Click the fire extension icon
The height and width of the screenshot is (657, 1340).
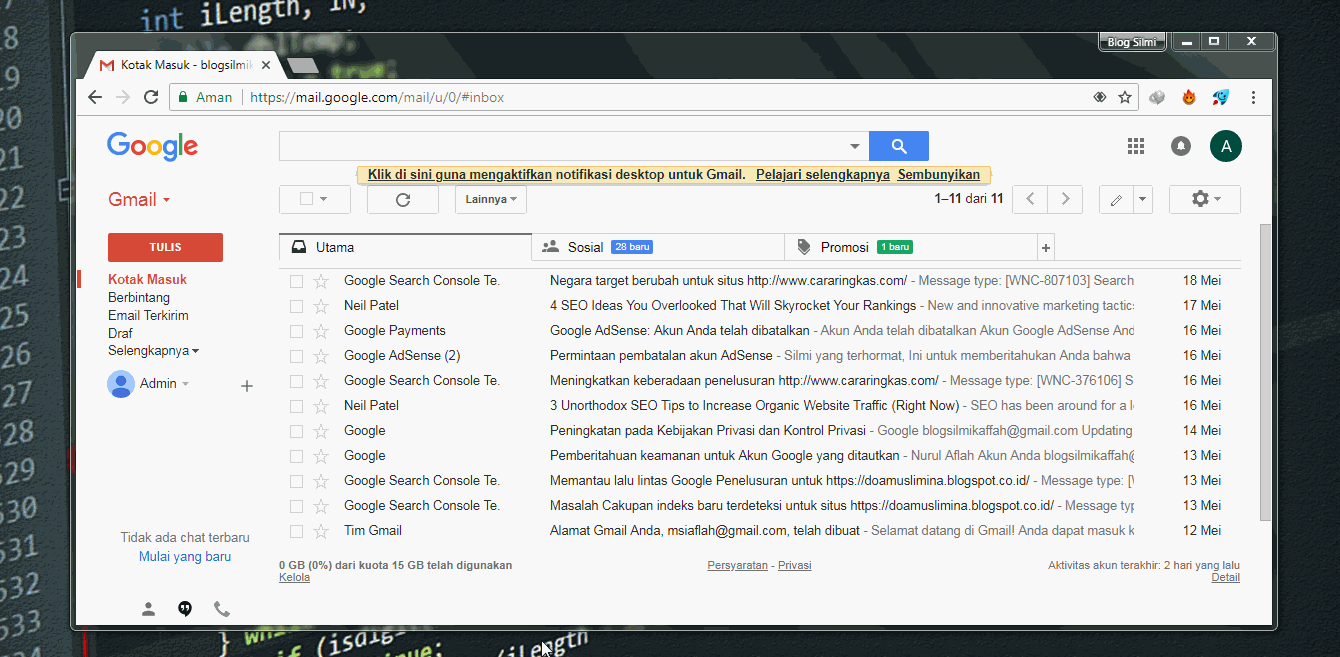pyautogui.click(x=1189, y=97)
